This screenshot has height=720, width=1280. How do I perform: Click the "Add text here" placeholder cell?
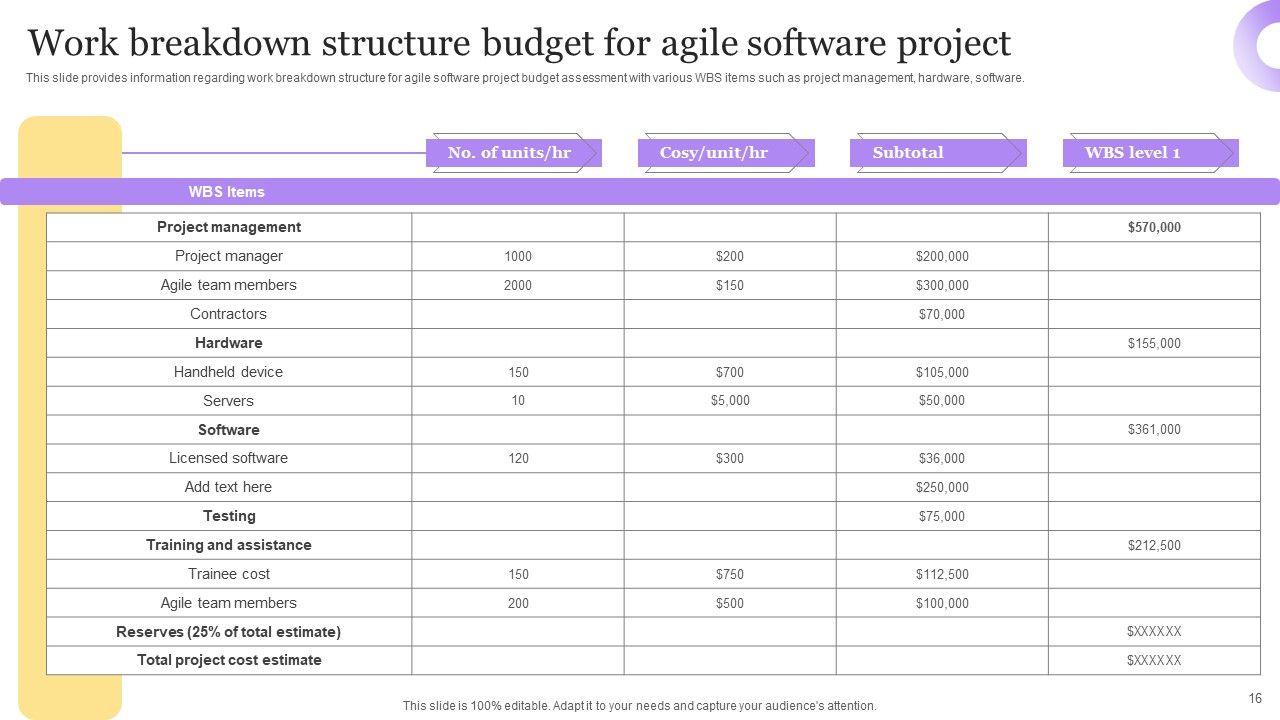click(x=229, y=487)
